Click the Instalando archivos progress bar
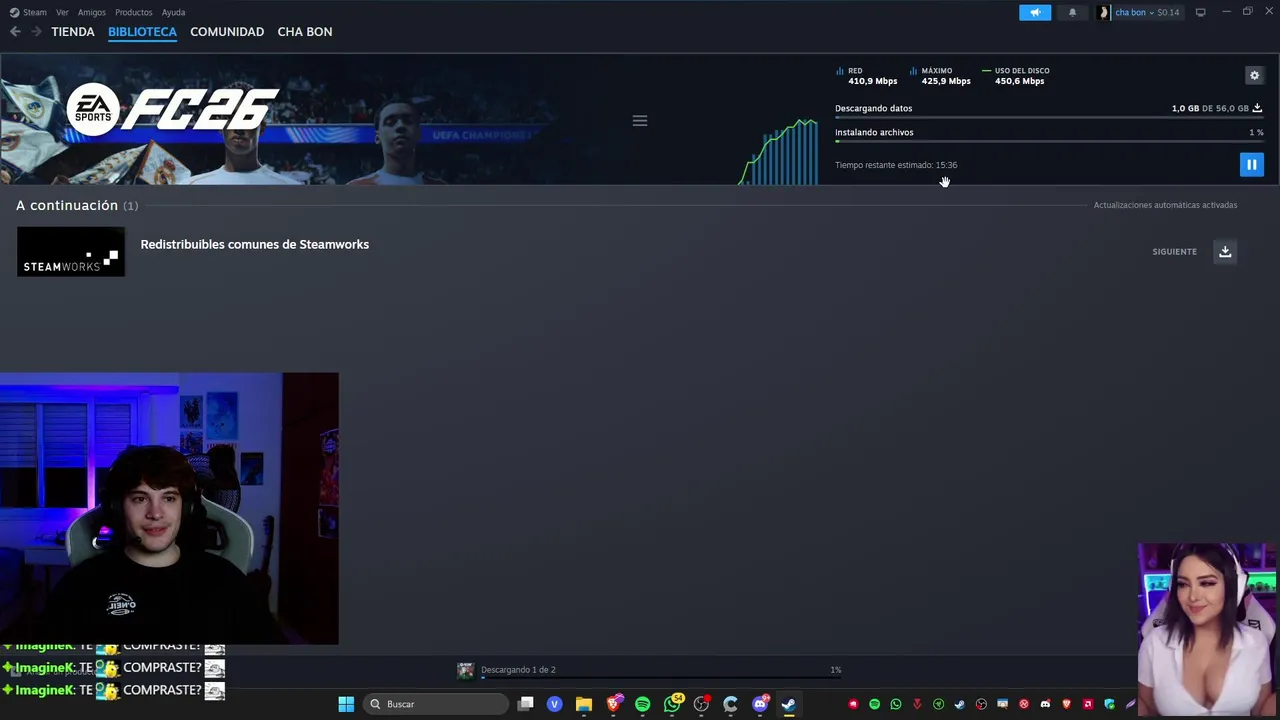This screenshot has height=720, width=1280. (1049, 141)
